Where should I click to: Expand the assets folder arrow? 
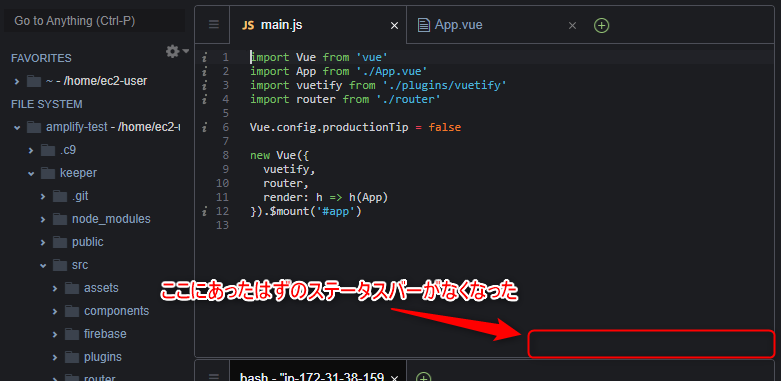(x=55, y=288)
